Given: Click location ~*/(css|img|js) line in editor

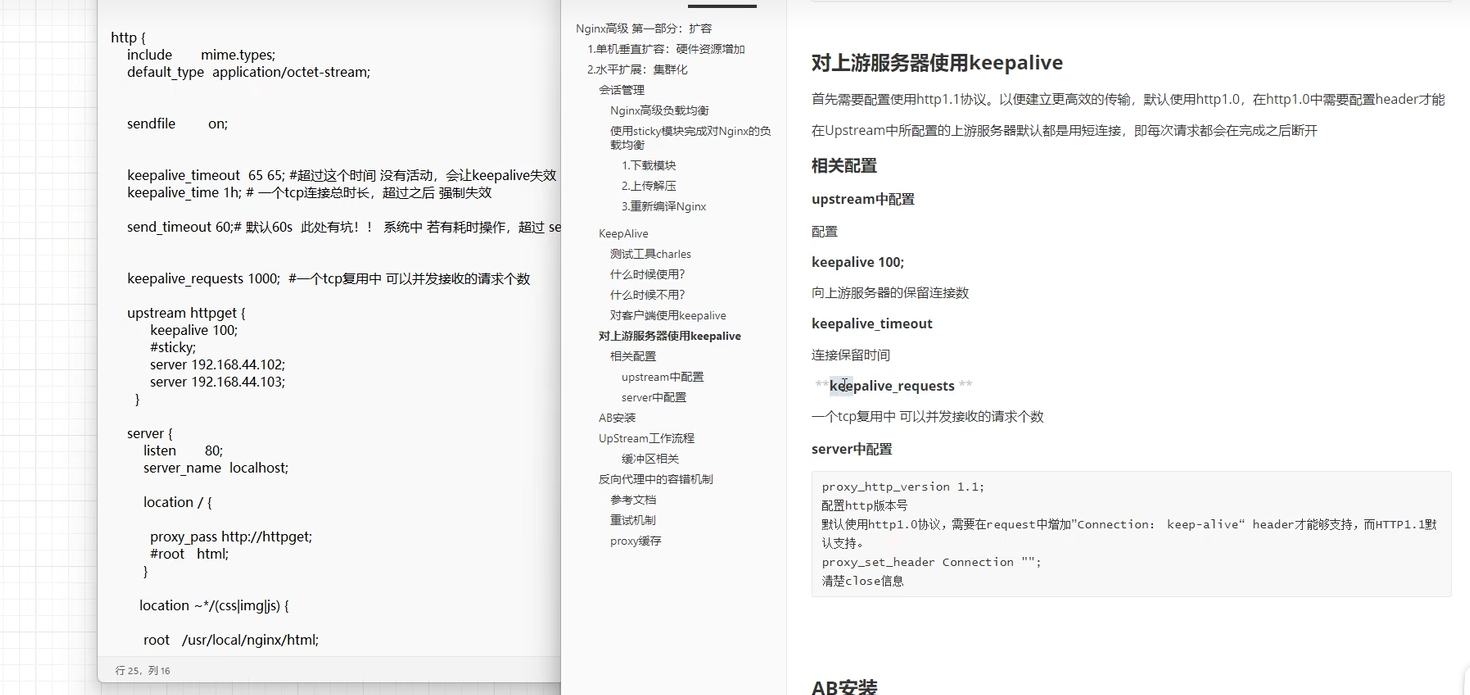Looking at the screenshot, I should (x=214, y=605).
